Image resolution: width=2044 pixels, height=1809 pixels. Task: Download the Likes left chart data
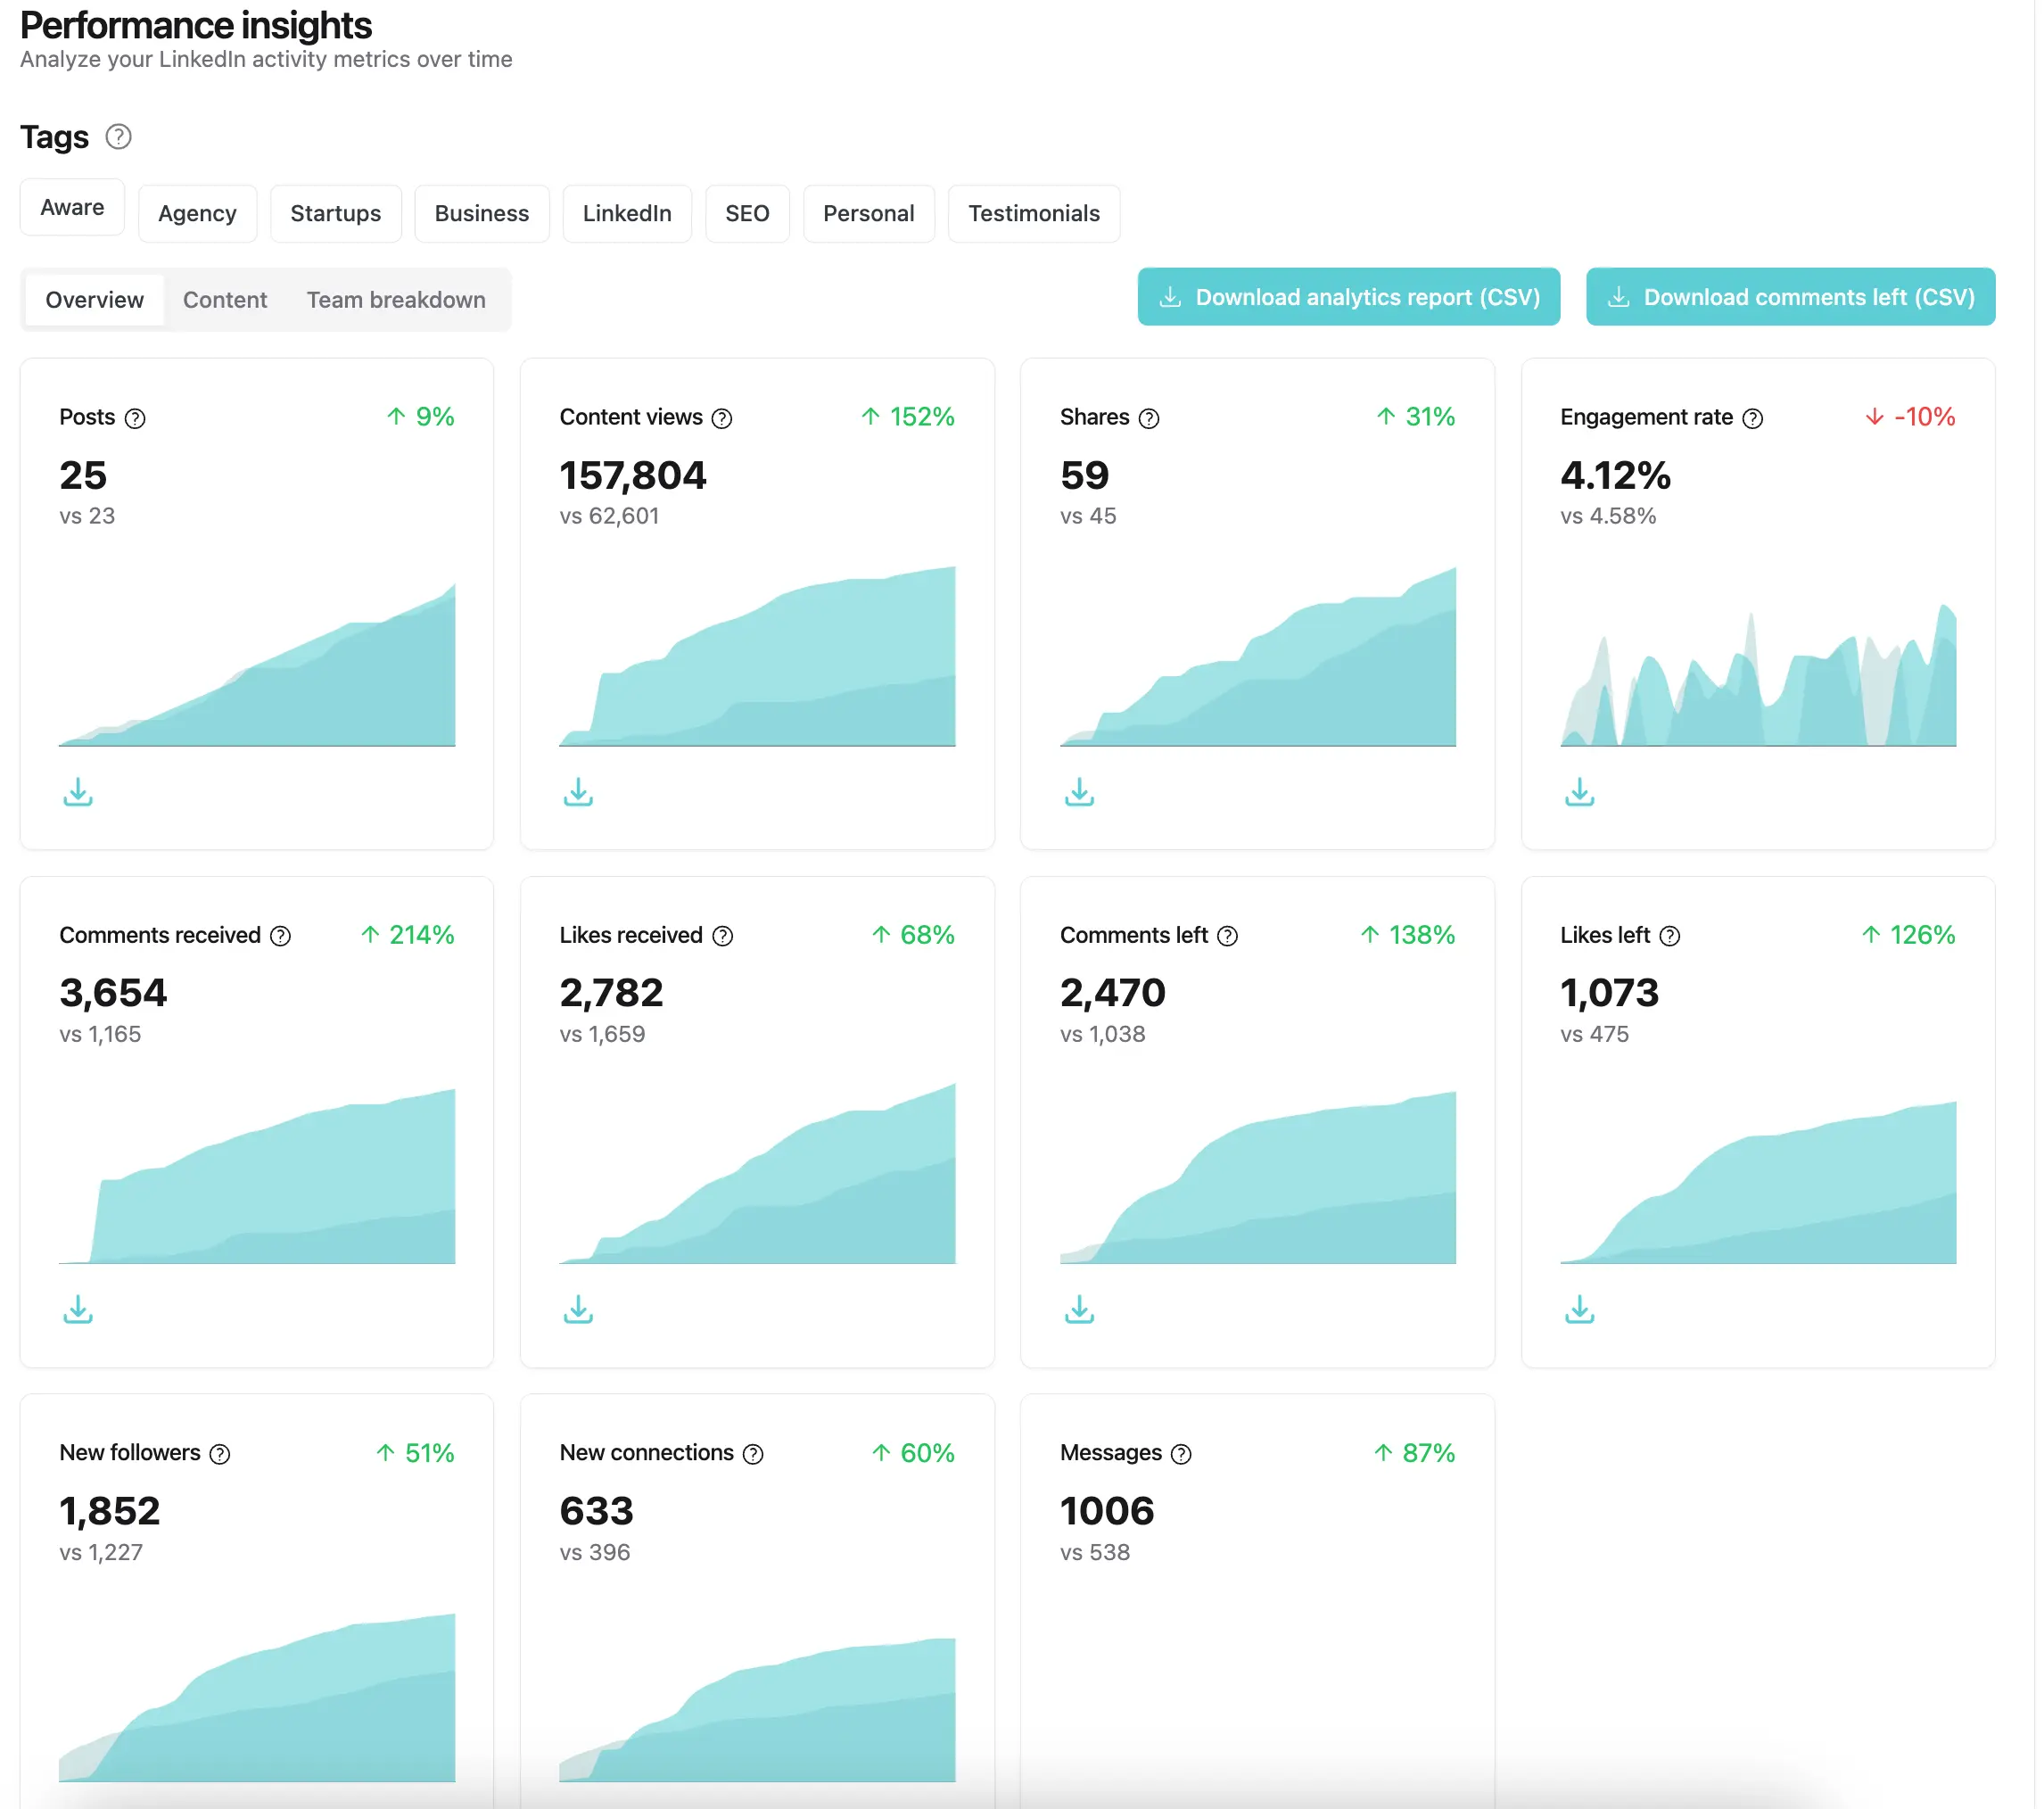(1580, 1310)
